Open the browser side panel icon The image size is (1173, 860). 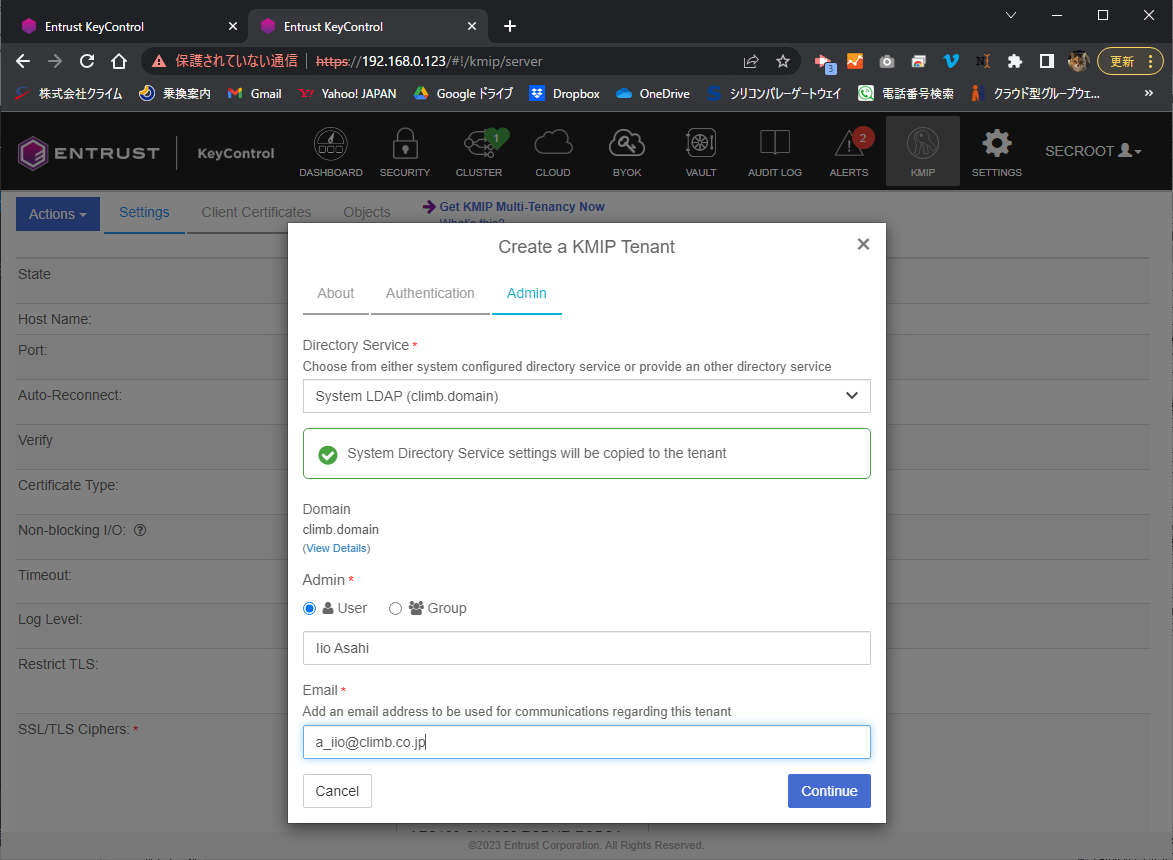click(1047, 61)
